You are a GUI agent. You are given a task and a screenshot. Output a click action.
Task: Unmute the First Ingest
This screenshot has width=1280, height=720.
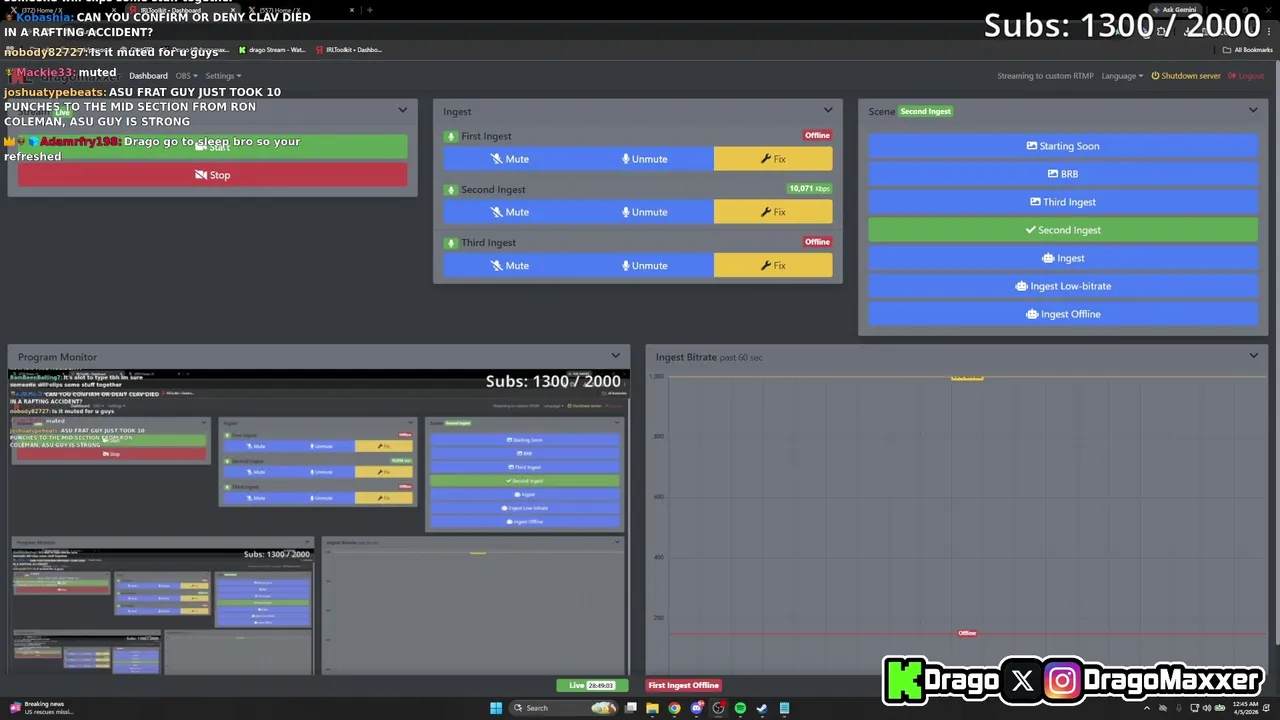[x=645, y=159]
